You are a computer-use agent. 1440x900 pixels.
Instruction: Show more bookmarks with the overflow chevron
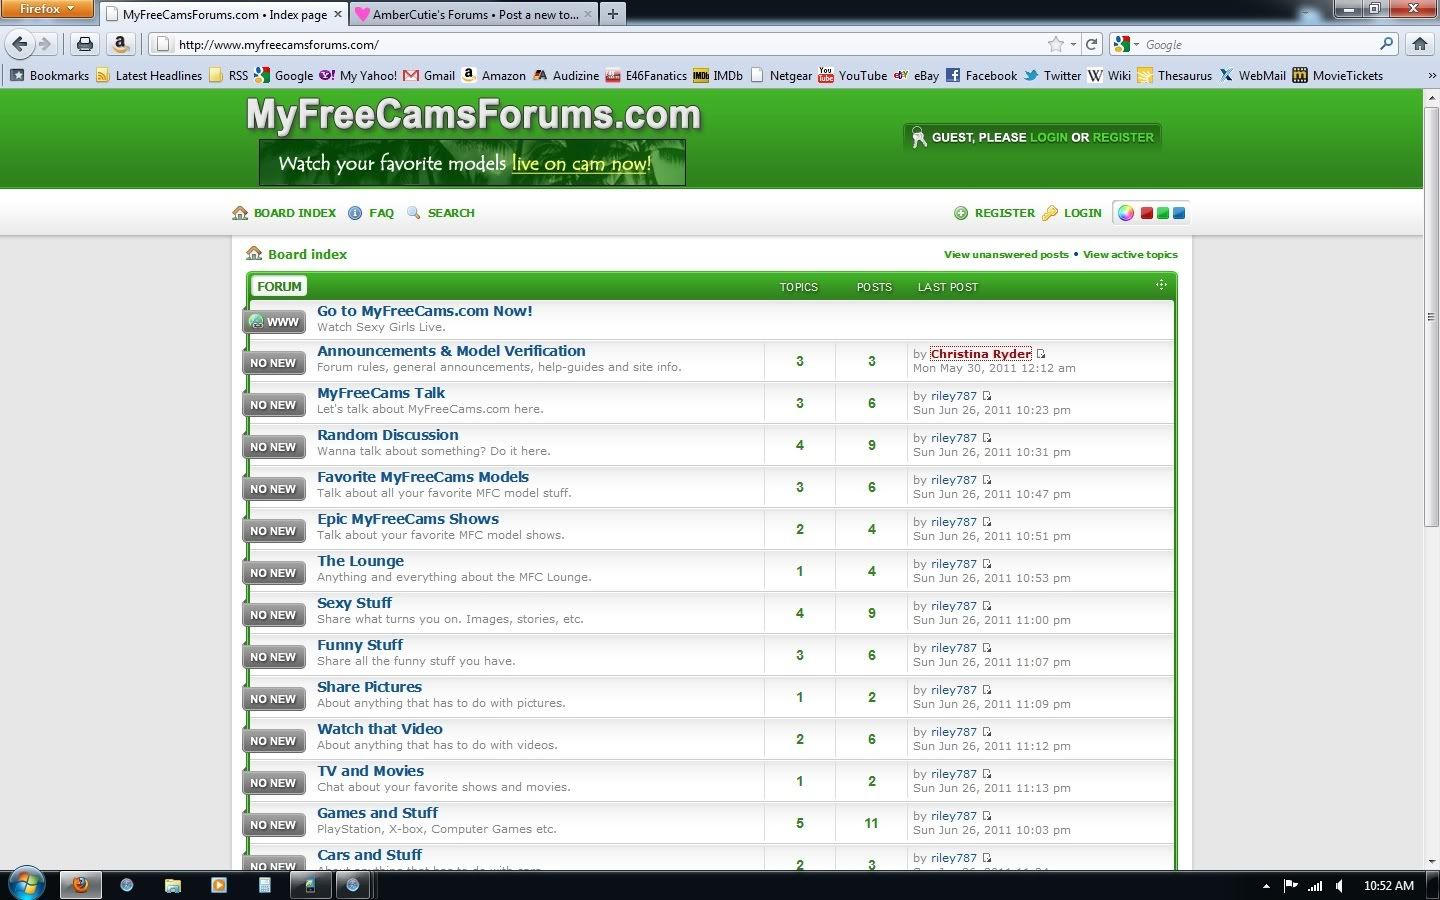pyautogui.click(x=1431, y=75)
